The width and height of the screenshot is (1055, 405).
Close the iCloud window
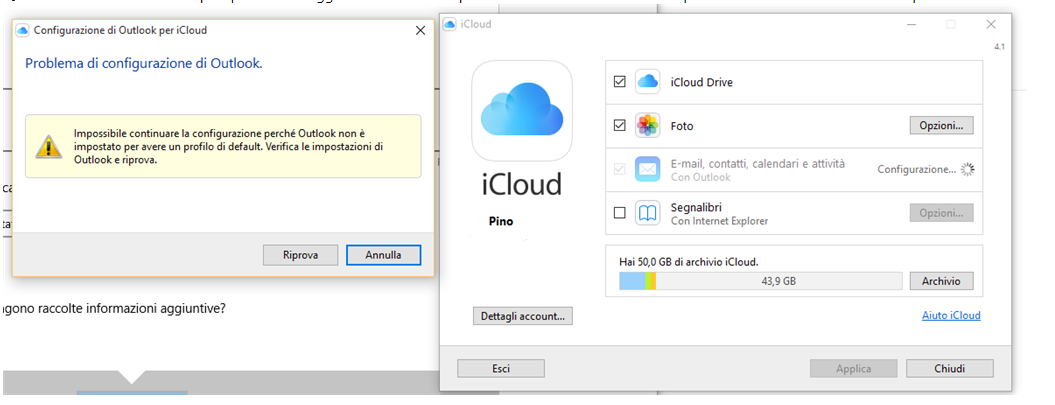point(990,24)
